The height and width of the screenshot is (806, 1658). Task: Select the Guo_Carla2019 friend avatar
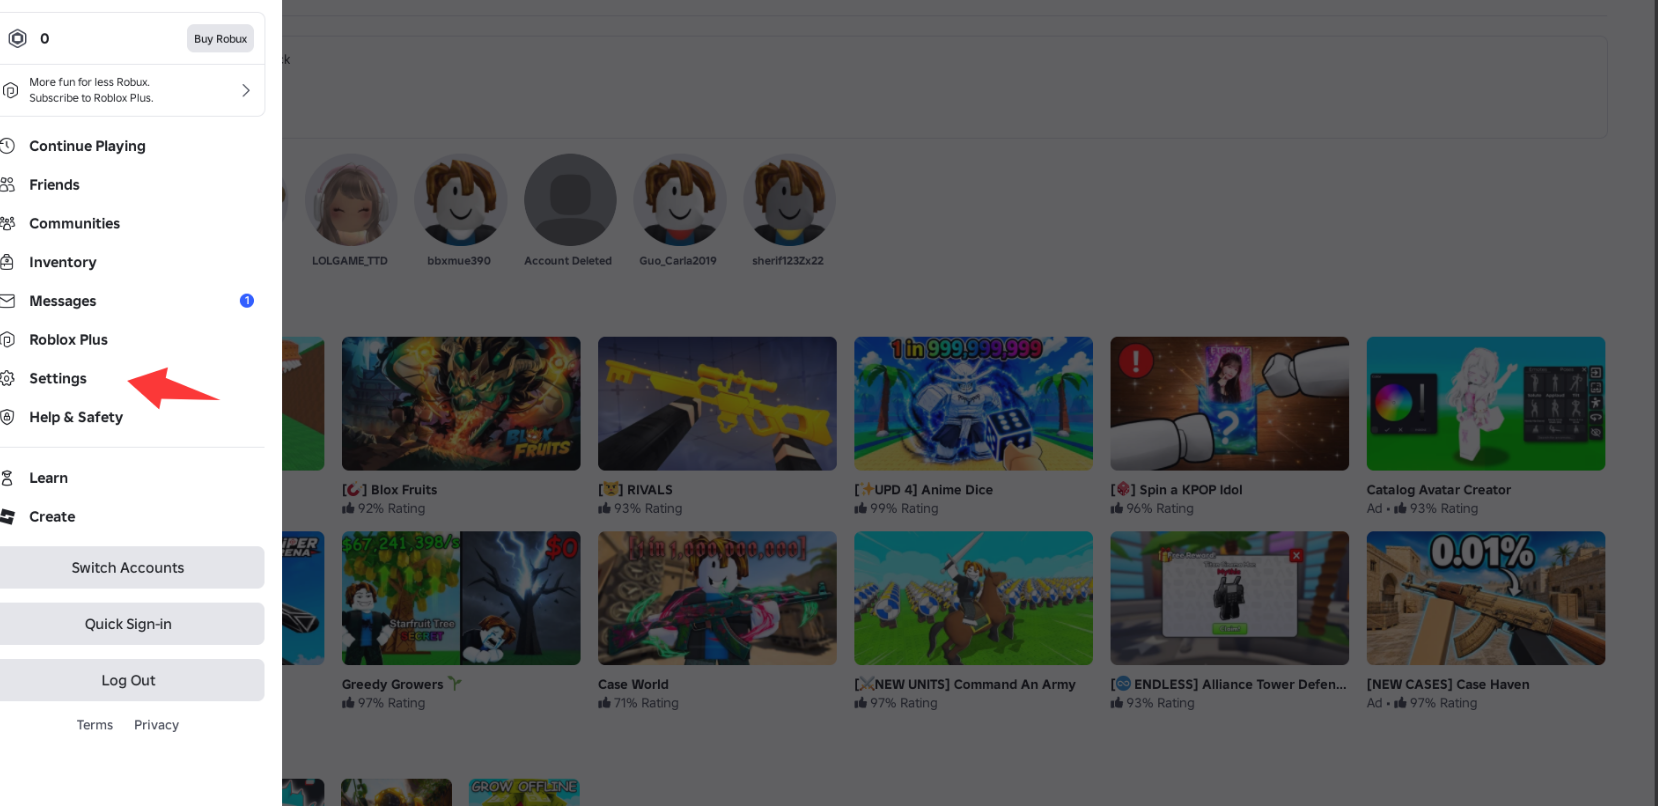[679, 200]
